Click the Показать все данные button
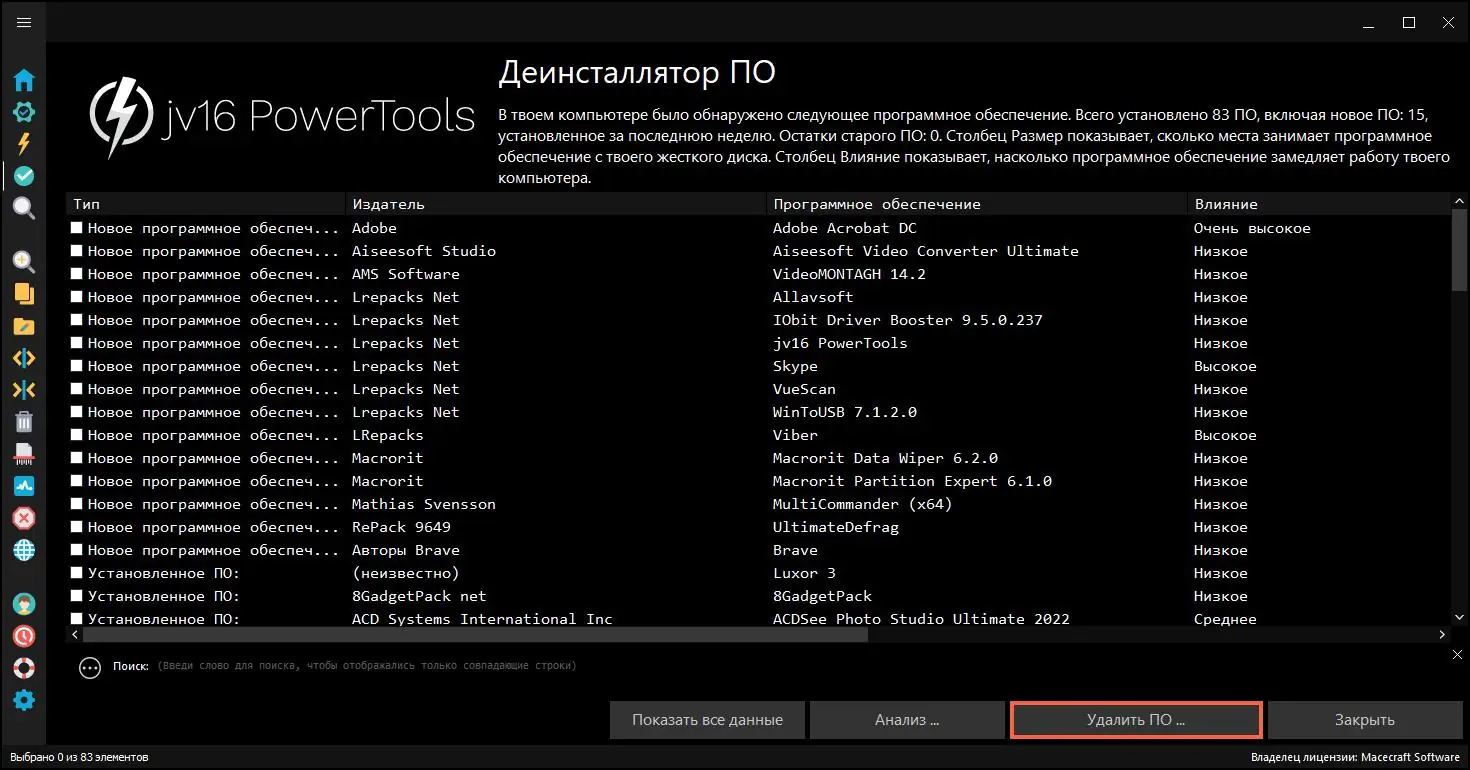The height and width of the screenshot is (770, 1470). 707,720
